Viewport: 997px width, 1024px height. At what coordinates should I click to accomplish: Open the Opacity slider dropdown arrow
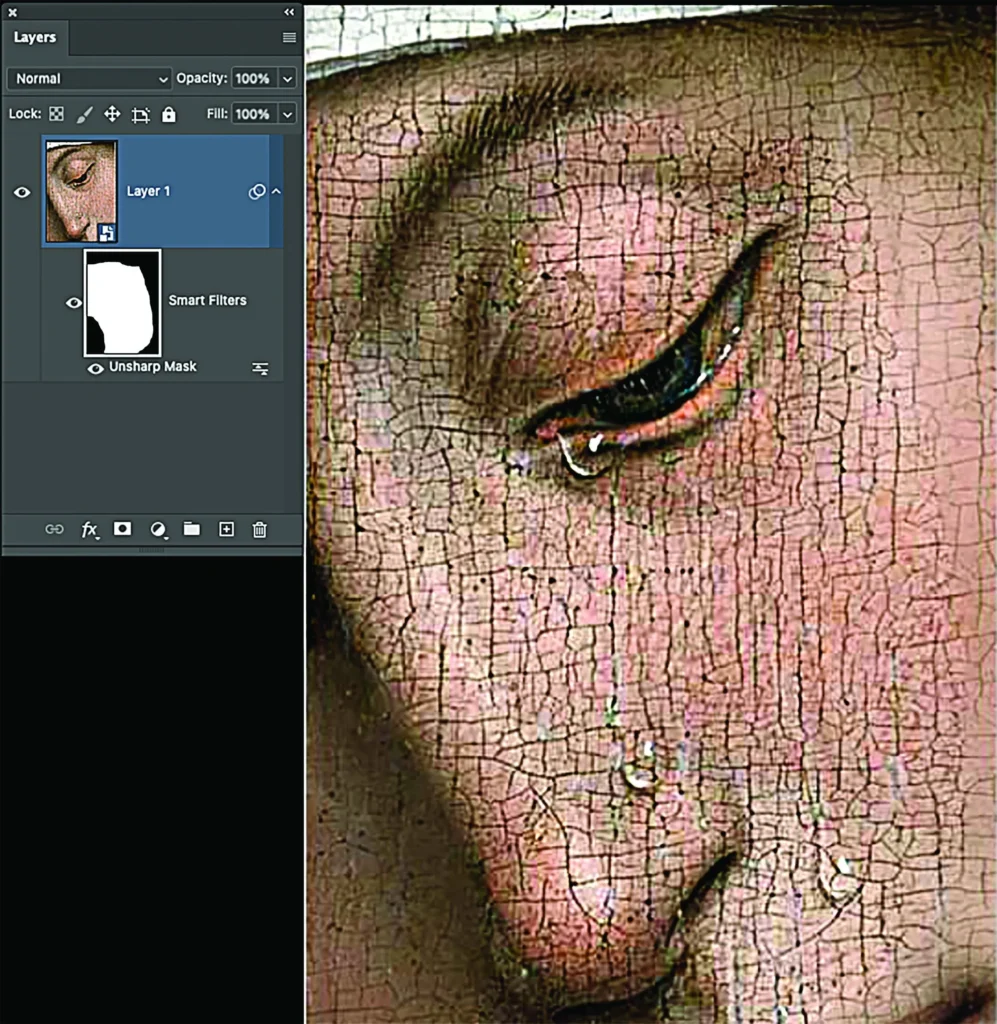(x=287, y=78)
